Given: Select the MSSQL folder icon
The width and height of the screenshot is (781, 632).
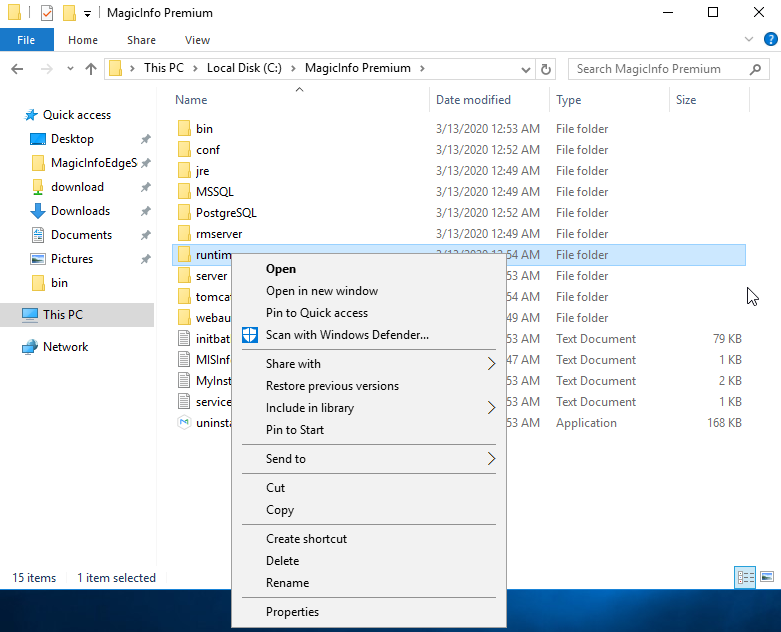Looking at the screenshot, I should click(184, 191).
